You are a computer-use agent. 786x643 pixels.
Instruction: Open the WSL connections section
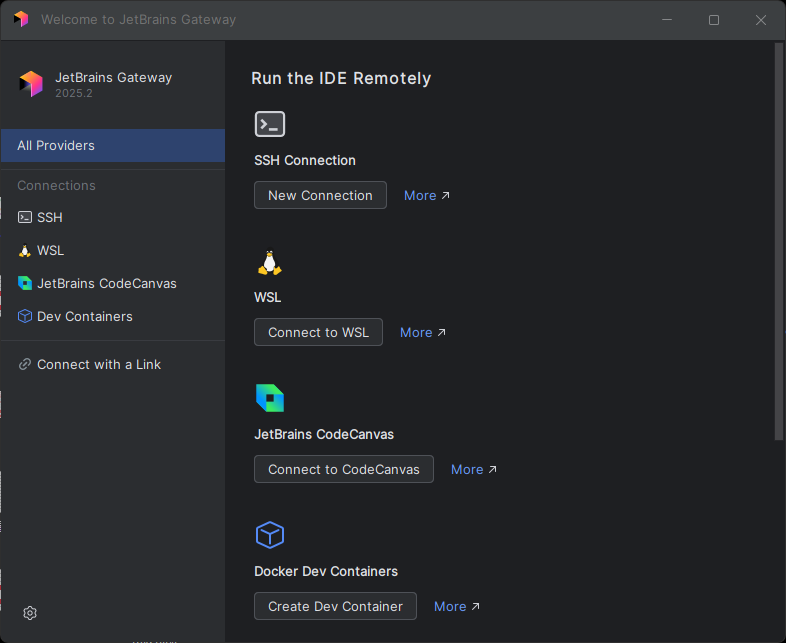113,250
